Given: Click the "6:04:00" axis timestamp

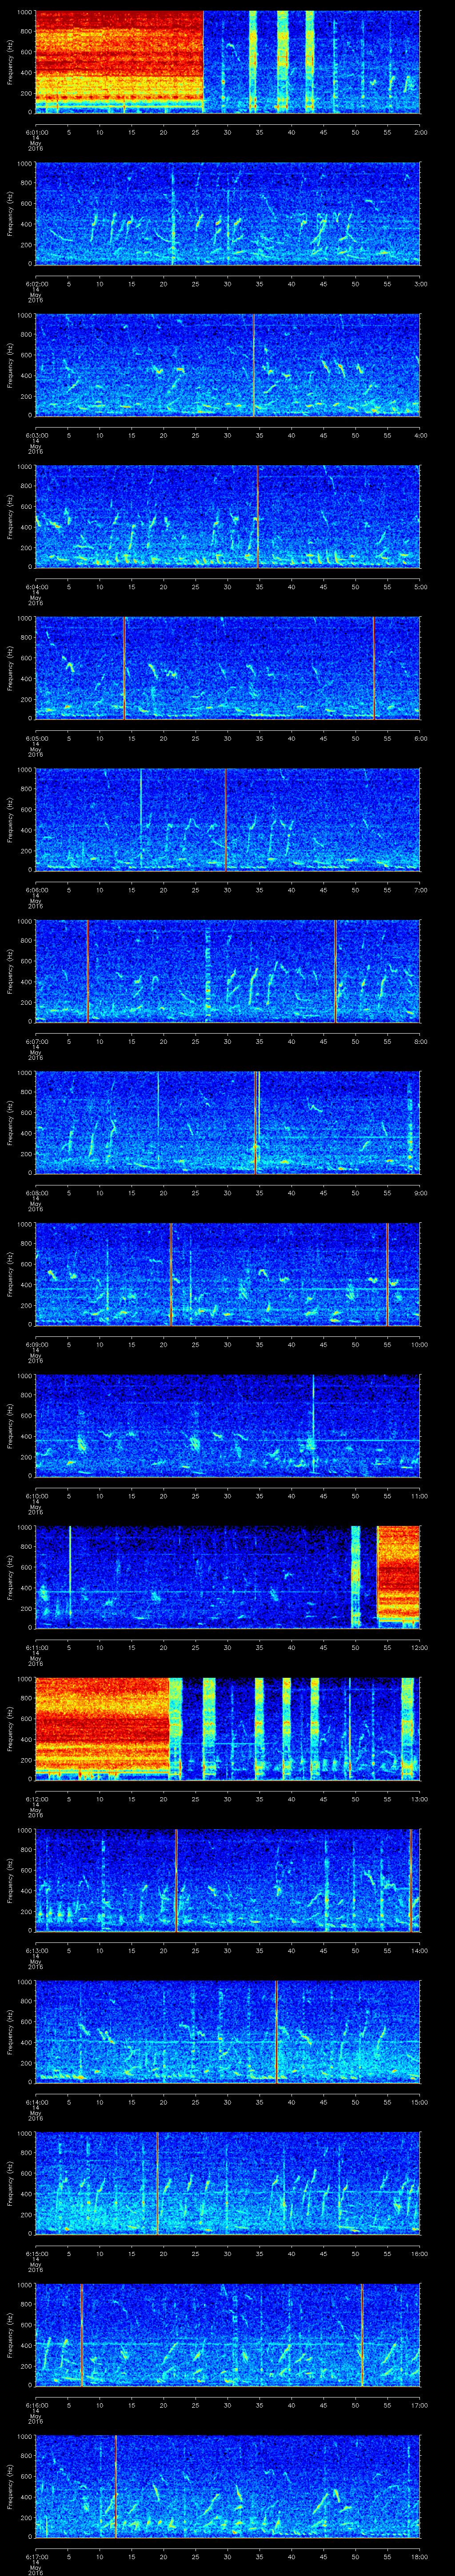Looking at the screenshot, I should point(36,587).
